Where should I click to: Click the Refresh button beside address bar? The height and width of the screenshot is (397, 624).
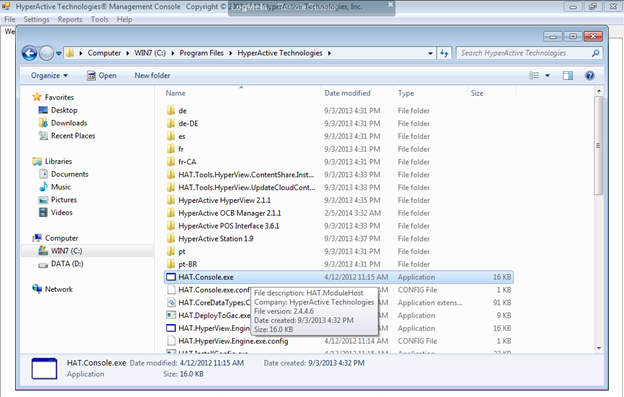coord(444,53)
